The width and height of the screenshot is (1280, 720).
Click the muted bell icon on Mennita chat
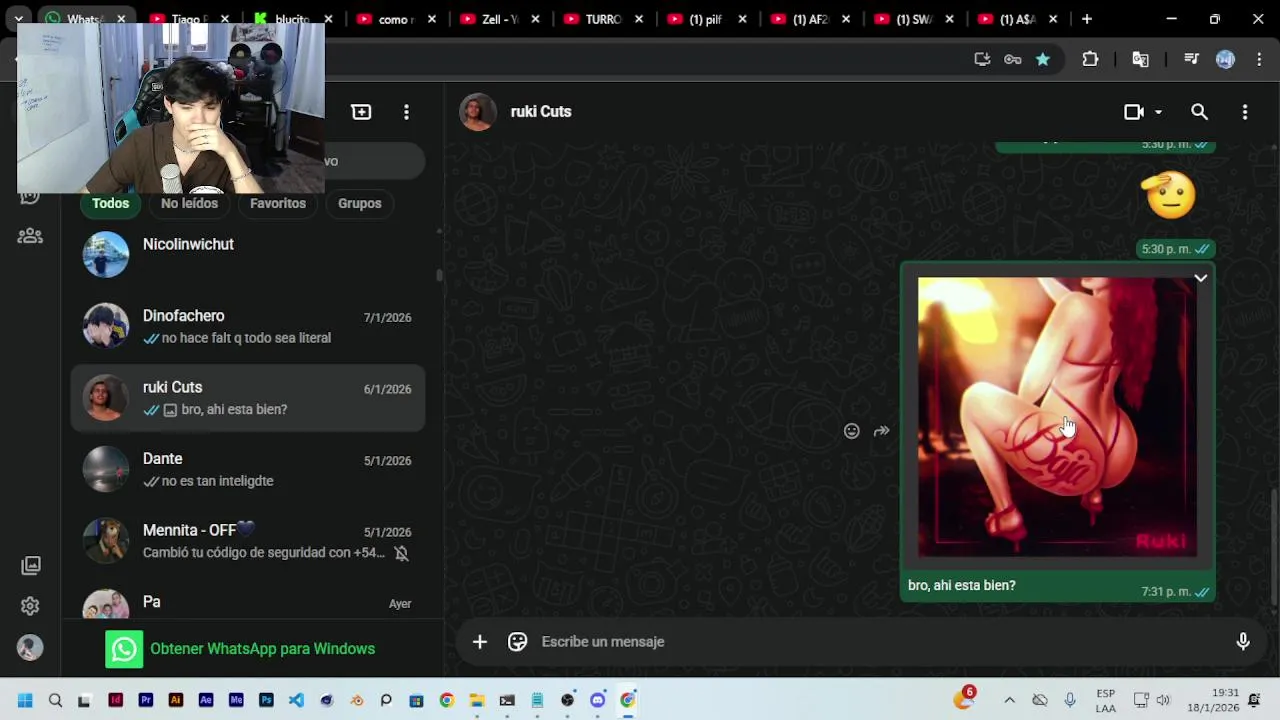(x=401, y=553)
